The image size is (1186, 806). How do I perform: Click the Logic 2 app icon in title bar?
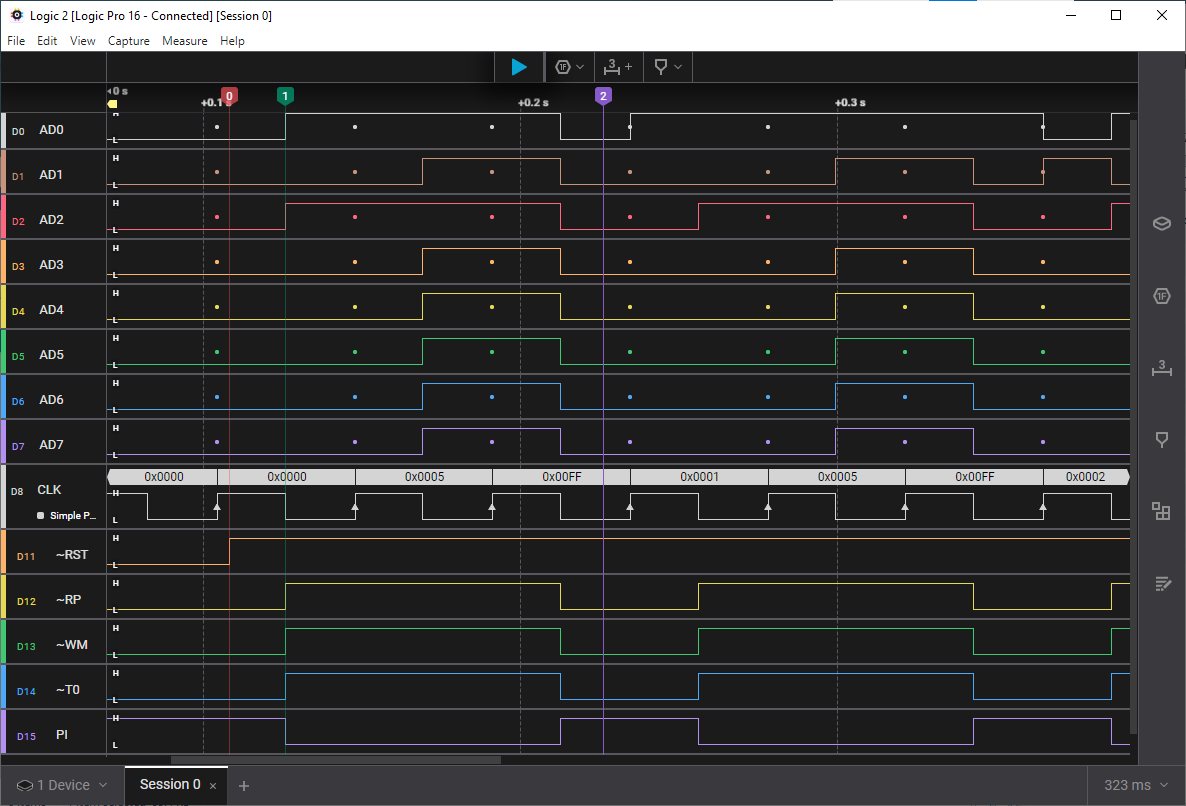click(17, 15)
